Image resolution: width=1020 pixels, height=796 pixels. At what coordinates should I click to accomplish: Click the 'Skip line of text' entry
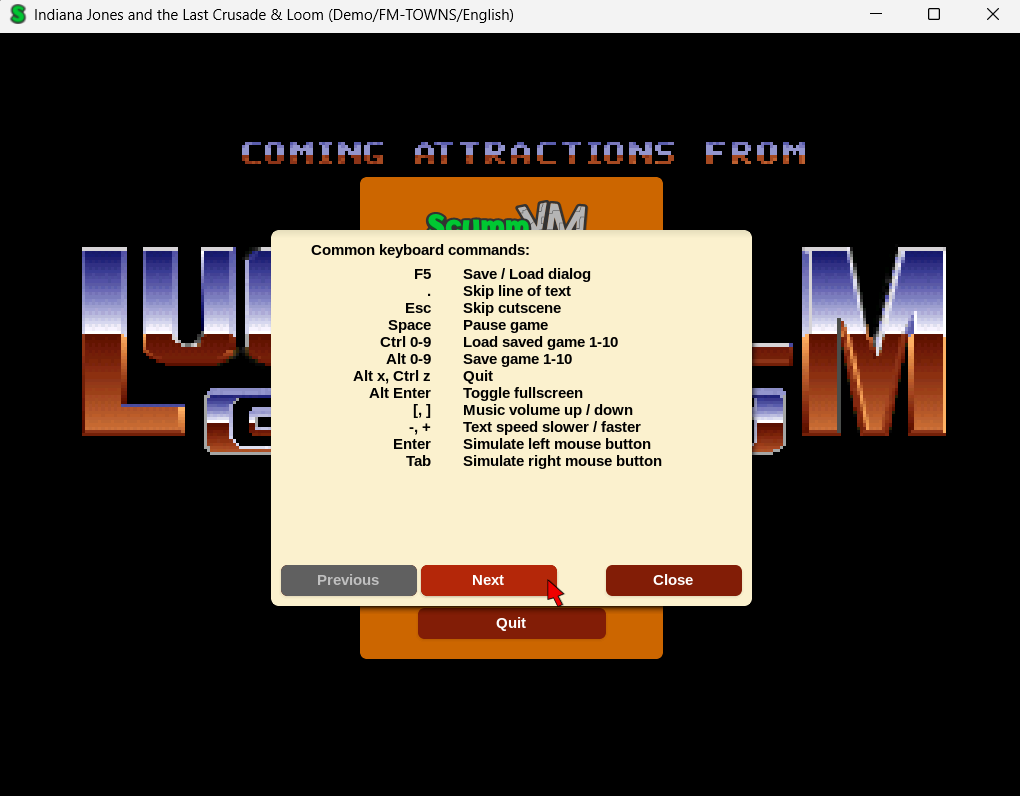coord(517,291)
